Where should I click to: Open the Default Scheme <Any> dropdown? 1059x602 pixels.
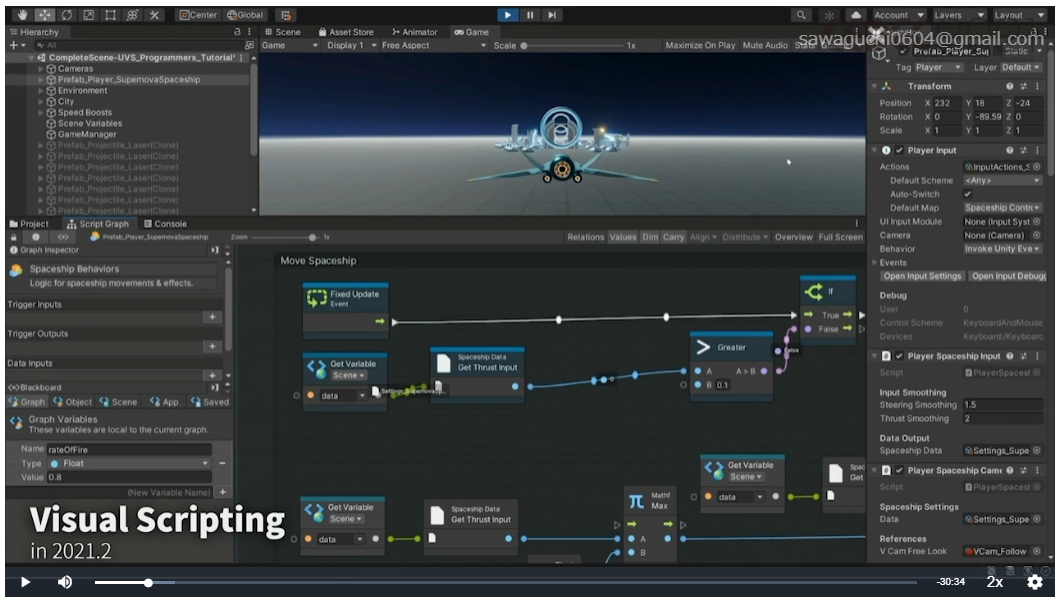[1002, 180]
